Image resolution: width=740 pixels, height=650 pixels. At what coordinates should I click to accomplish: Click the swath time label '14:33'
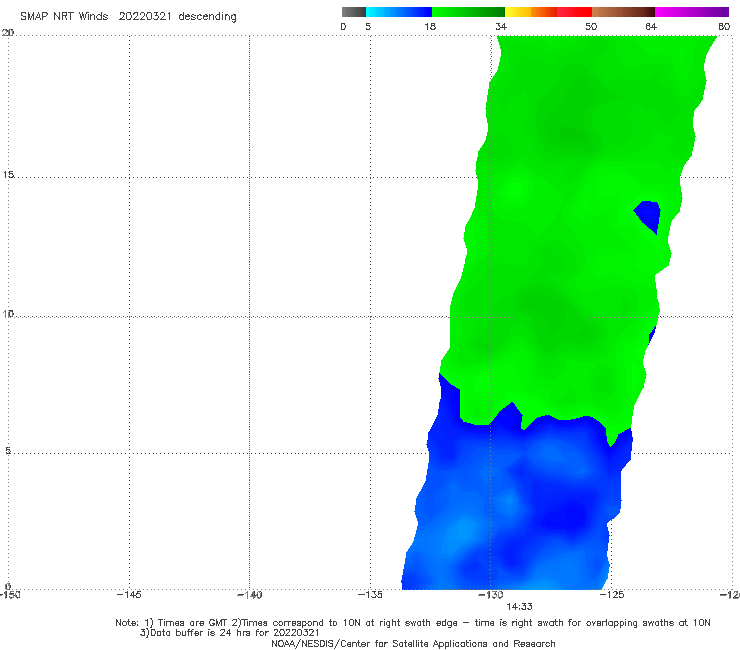tap(519, 607)
